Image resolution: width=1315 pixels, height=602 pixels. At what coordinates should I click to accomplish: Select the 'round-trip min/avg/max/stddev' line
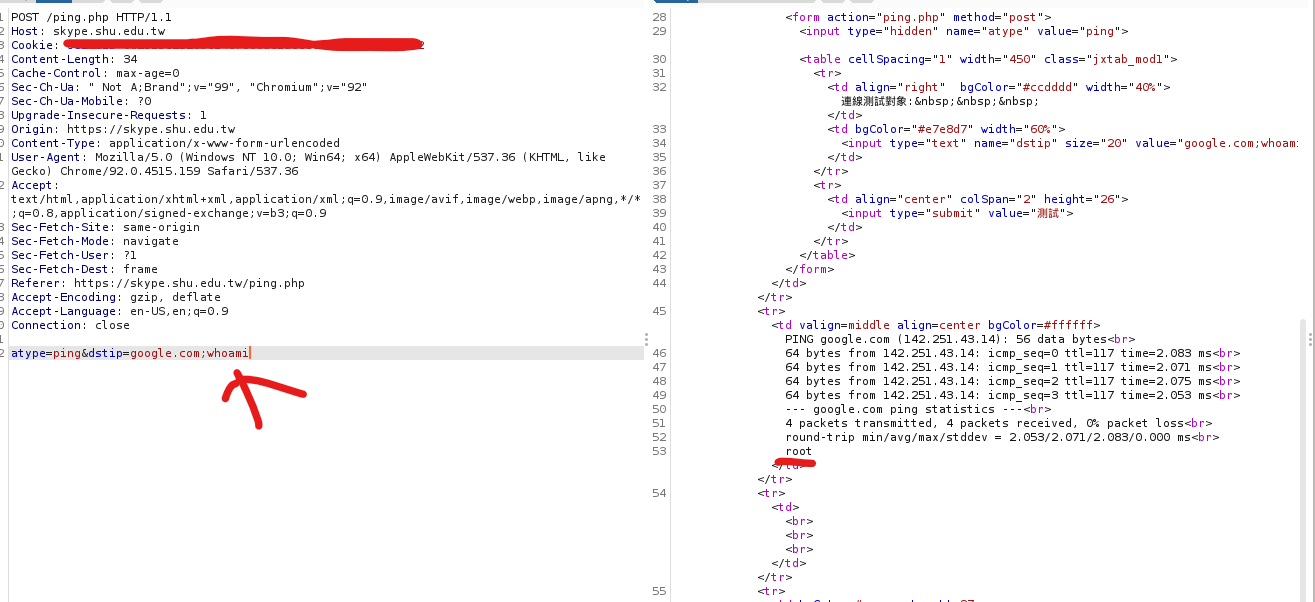pos(1002,437)
